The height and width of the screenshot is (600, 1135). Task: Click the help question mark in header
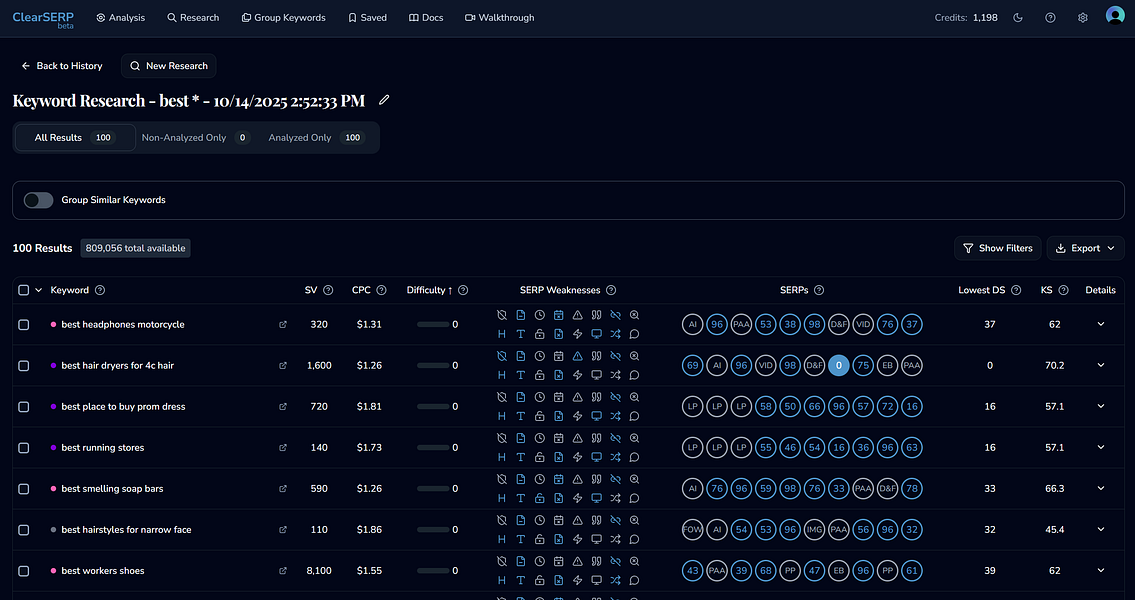(1050, 18)
